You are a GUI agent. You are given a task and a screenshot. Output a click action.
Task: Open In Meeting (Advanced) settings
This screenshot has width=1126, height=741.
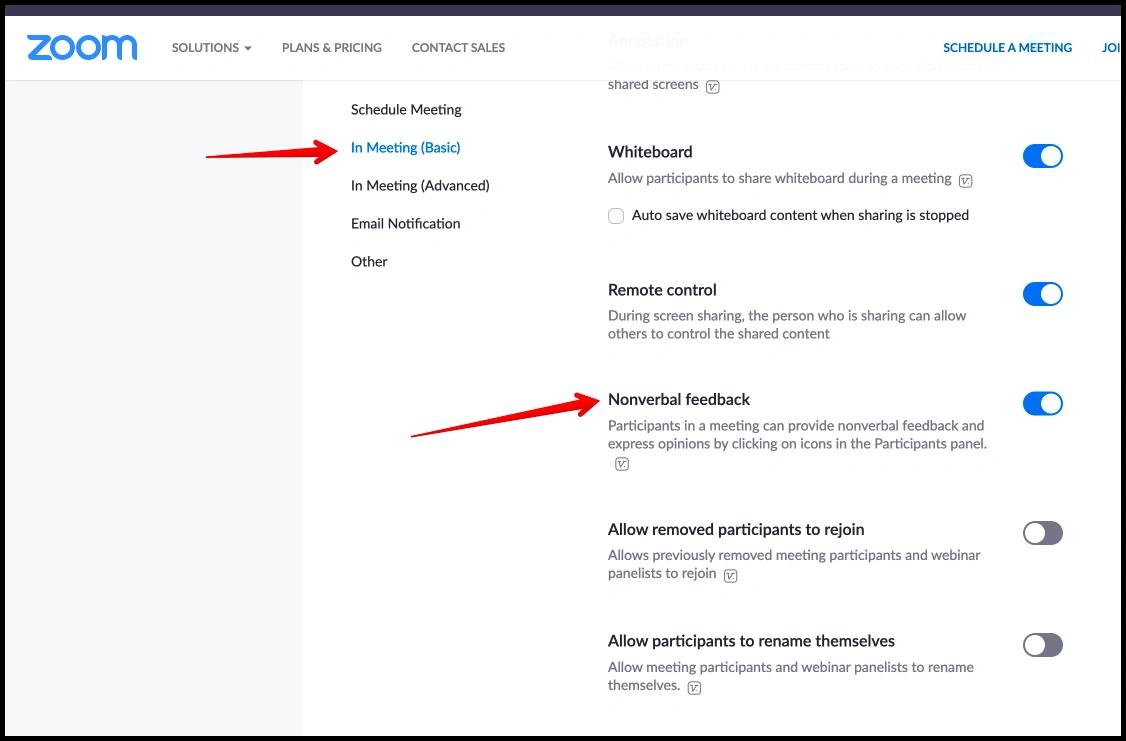[420, 186]
